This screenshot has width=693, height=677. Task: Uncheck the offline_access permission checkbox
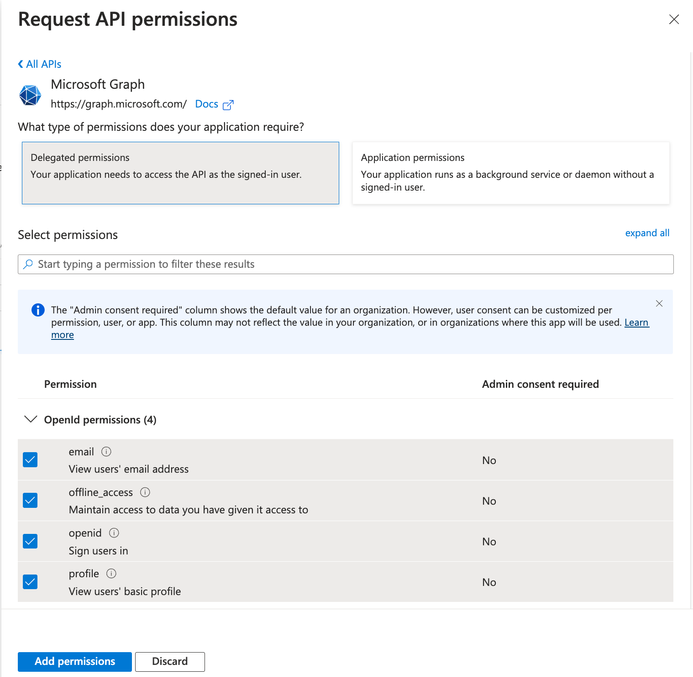30,500
